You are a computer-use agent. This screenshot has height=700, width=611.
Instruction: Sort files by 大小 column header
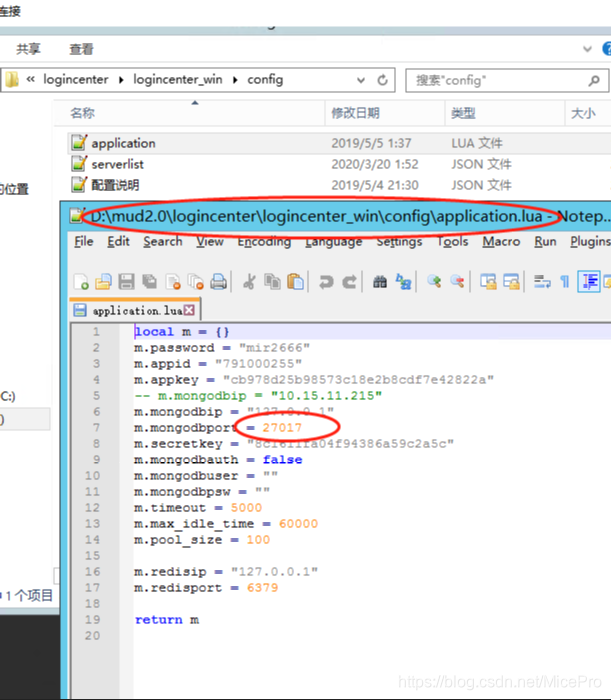[x=588, y=113]
